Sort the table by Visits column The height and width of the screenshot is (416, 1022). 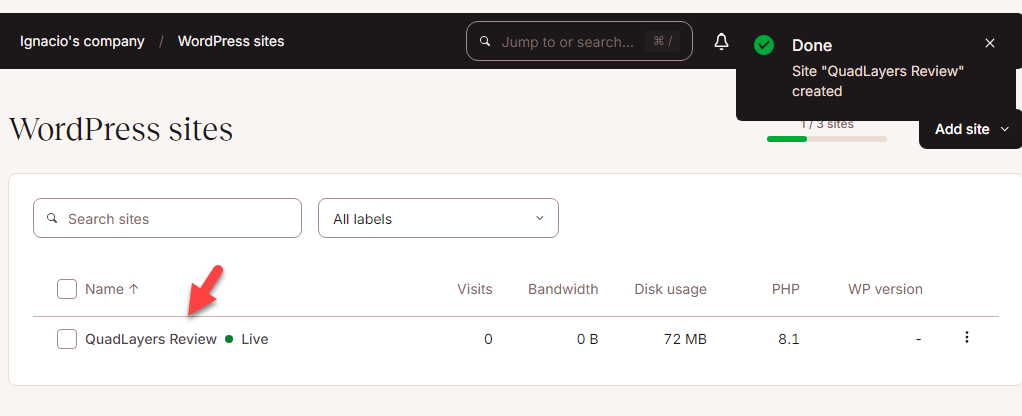pos(474,289)
